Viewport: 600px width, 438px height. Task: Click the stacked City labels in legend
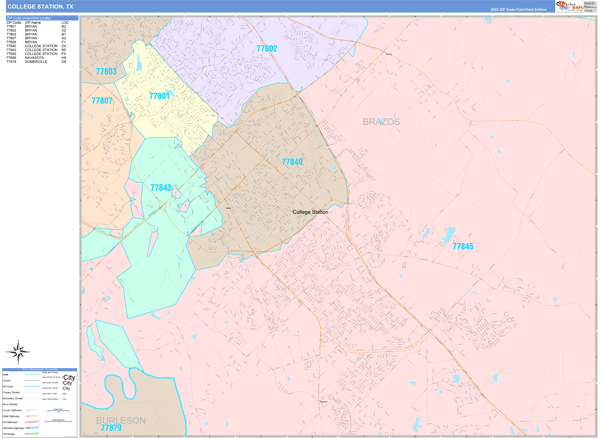(x=68, y=382)
